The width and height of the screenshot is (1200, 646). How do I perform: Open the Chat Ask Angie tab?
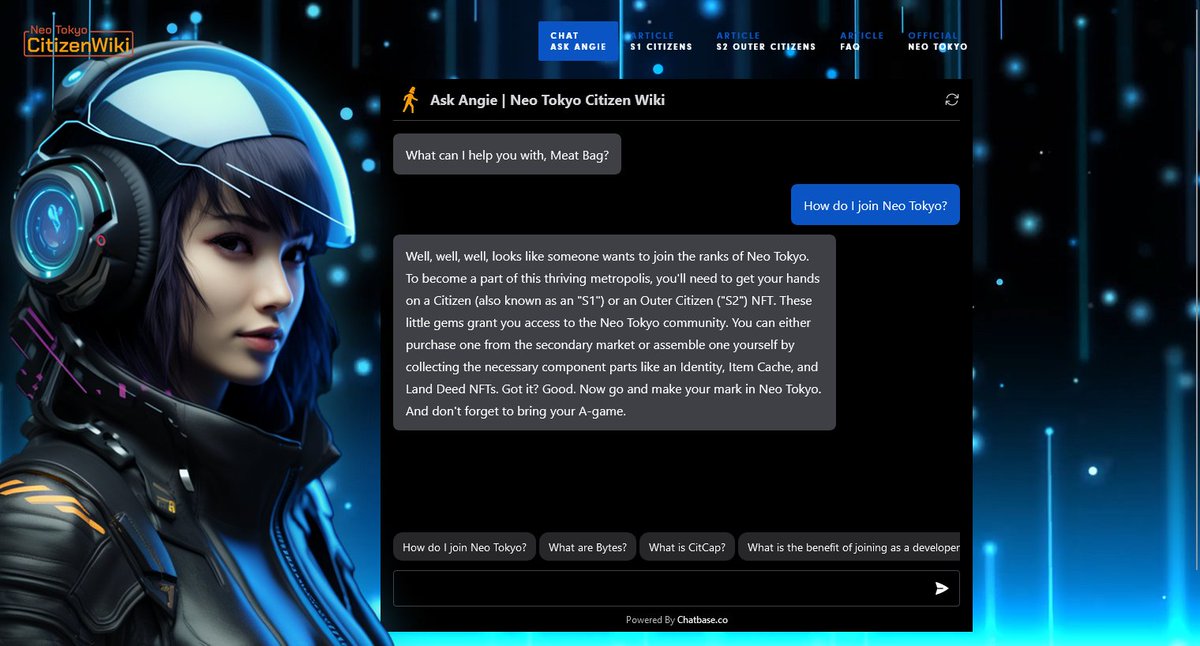tap(578, 41)
